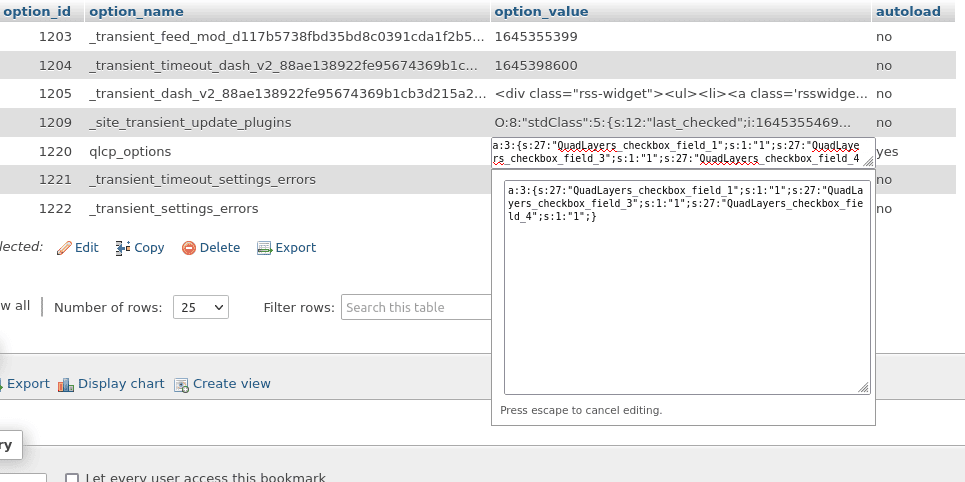Click the pencil Edit icon

point(64,248)
